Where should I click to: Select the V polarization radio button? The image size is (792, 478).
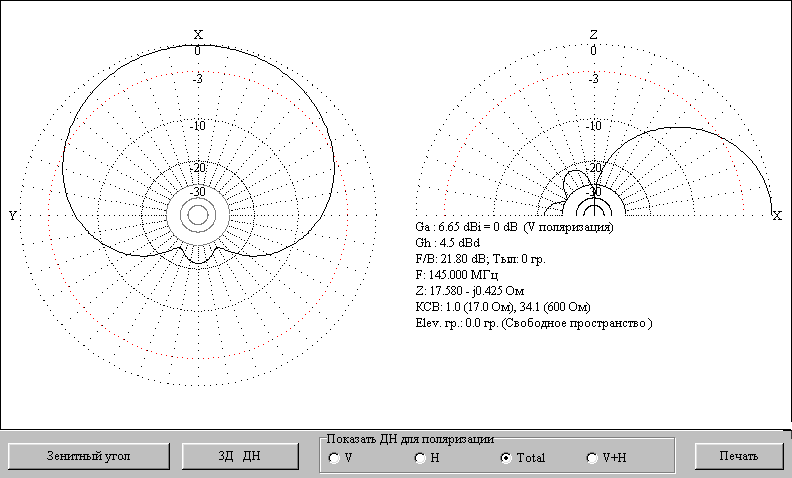(334, 458)
